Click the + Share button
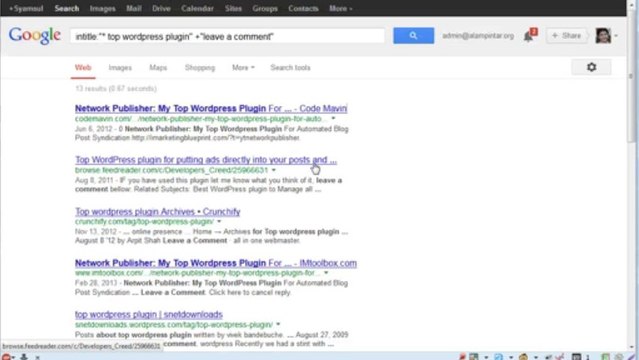The height and width of the screenshot is (360, 639). coord(566,36)
